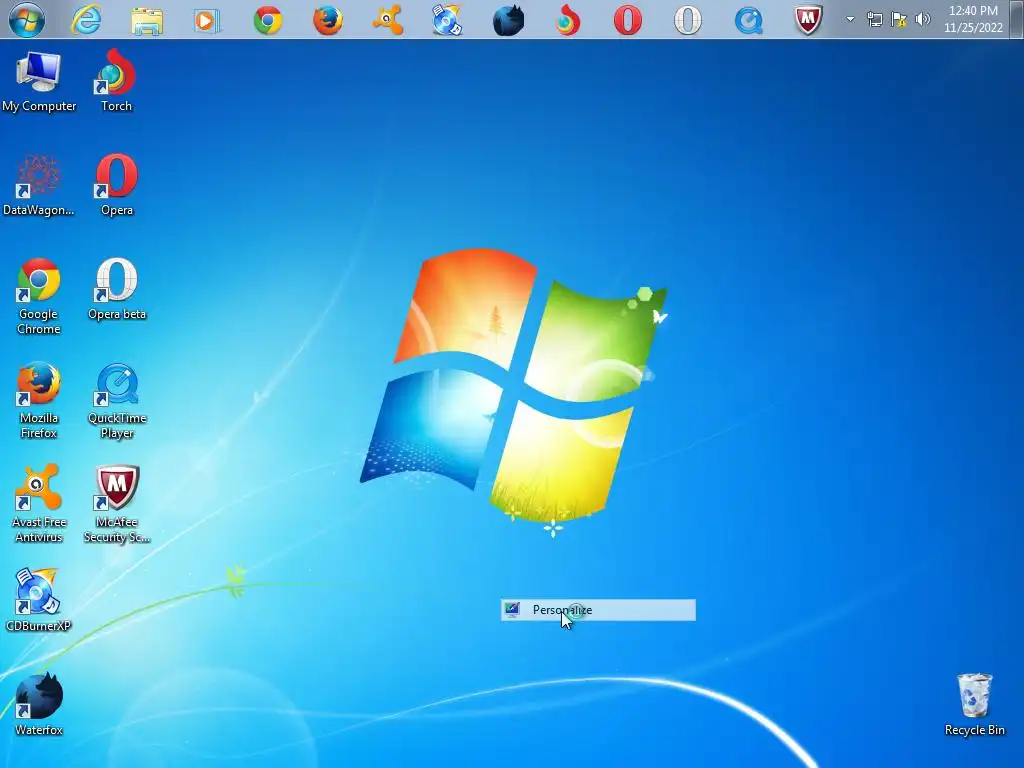The height and width of the screenshot is (768, 1024).
Task: Open Windows Explorer folder on taskbar
Action: tap(147, 20)
